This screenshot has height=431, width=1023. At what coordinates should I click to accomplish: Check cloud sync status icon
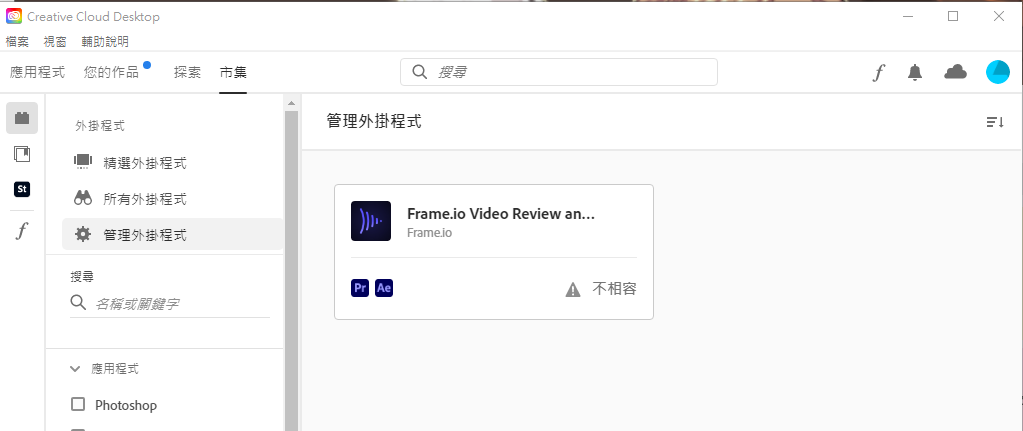pos(955,72)
